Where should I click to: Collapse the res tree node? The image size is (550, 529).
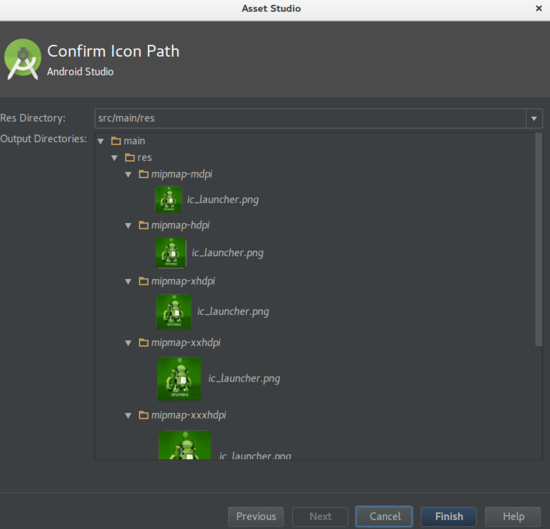(114, 158)
